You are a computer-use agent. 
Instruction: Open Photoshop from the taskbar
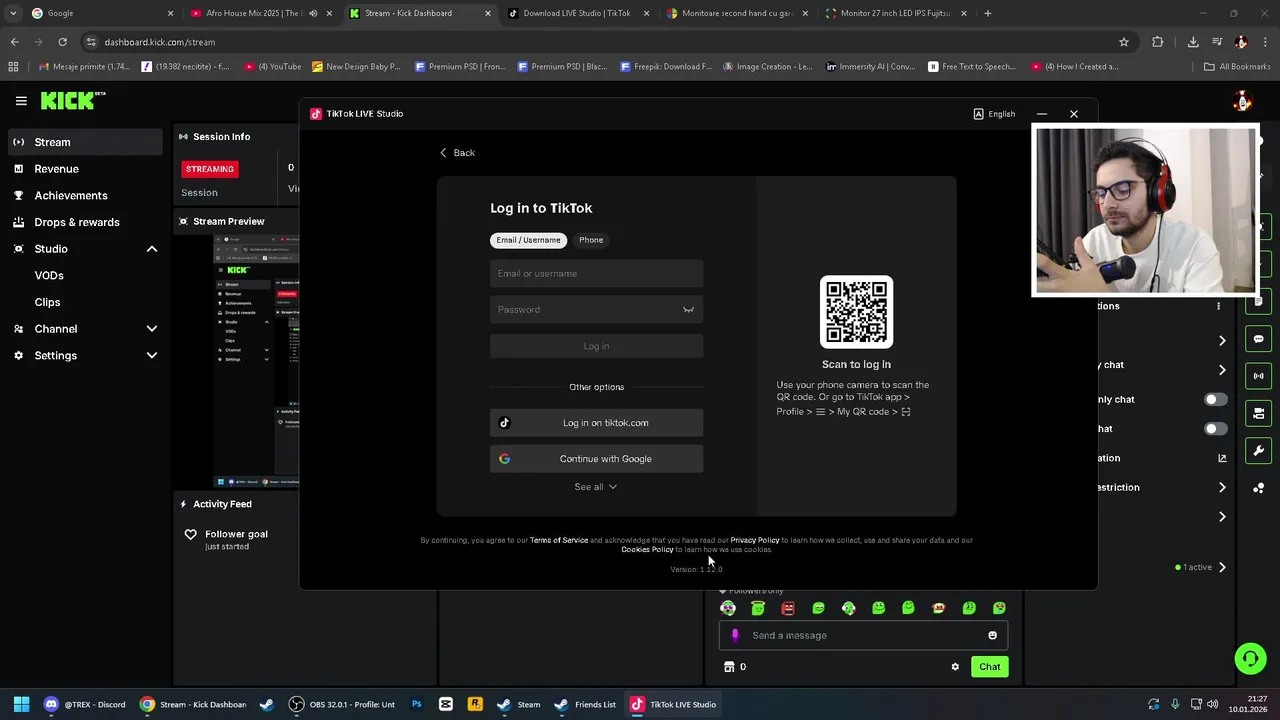416,704
